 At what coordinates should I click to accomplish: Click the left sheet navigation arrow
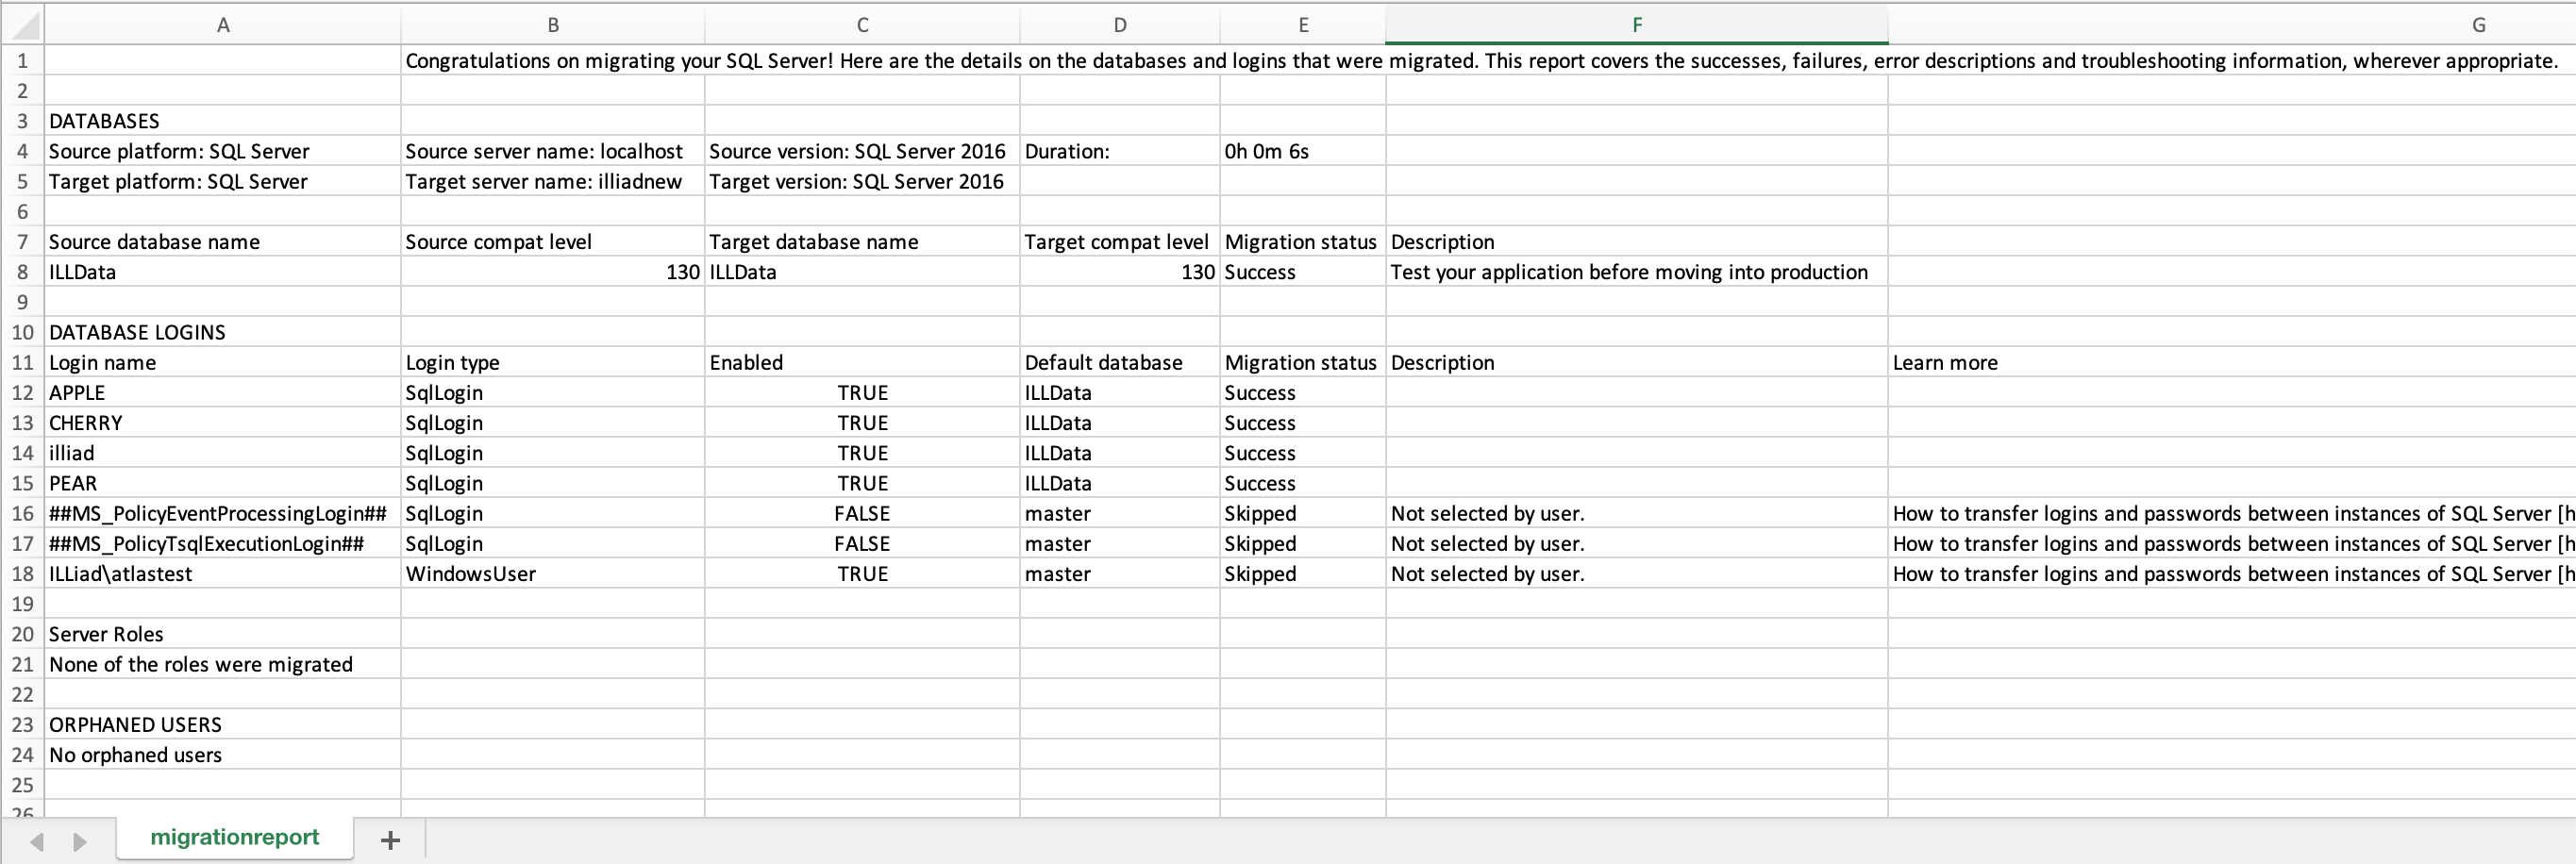coord(37,841)
